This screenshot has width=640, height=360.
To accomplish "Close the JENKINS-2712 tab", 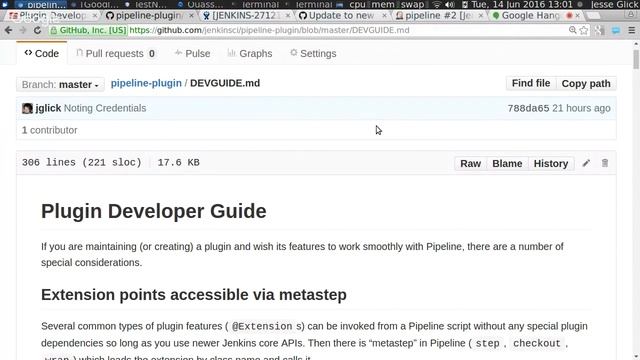I will (288, 16).
